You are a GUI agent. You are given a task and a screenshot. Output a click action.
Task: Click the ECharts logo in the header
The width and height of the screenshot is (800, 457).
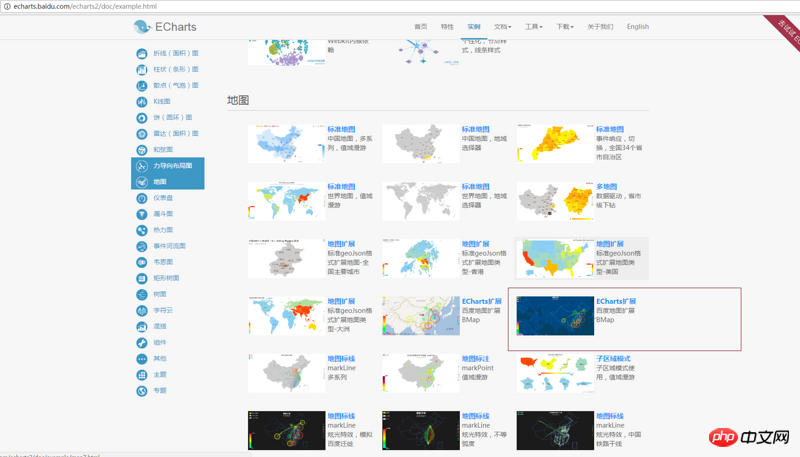coord(165,27)
